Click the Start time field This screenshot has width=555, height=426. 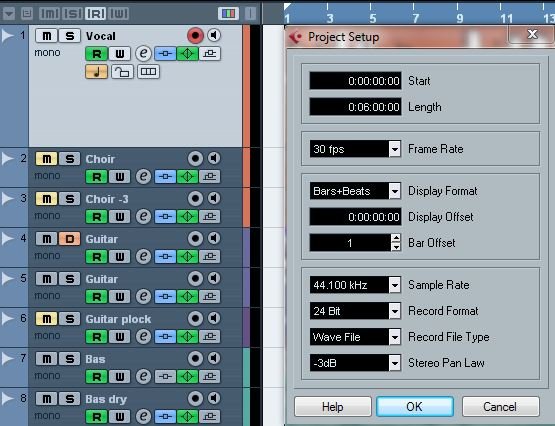355,81
